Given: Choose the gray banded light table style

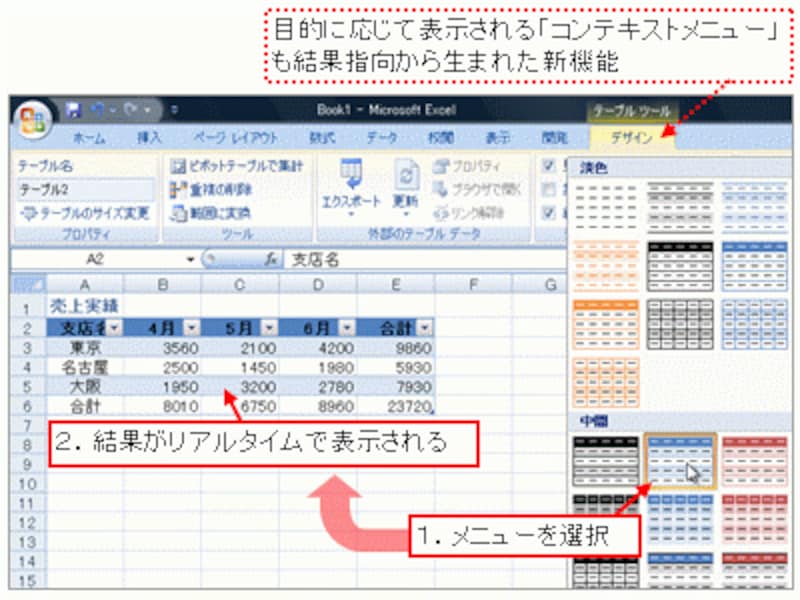Looking at the screenshot, I should click(x=680, y=208).
